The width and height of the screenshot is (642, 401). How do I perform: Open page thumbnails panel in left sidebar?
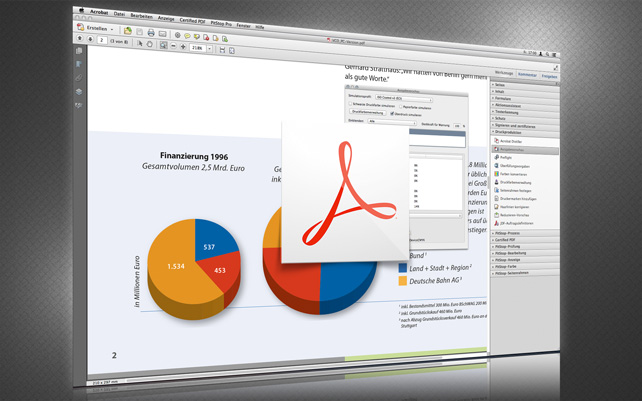[79, 50]
